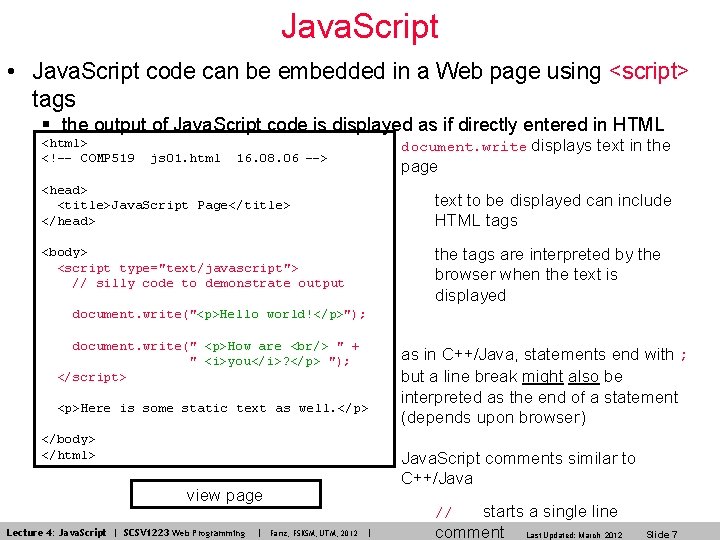Click the red '<script>' tag text in bullet
The width and height of the screenshot is (720, 540).
point(649,71)
